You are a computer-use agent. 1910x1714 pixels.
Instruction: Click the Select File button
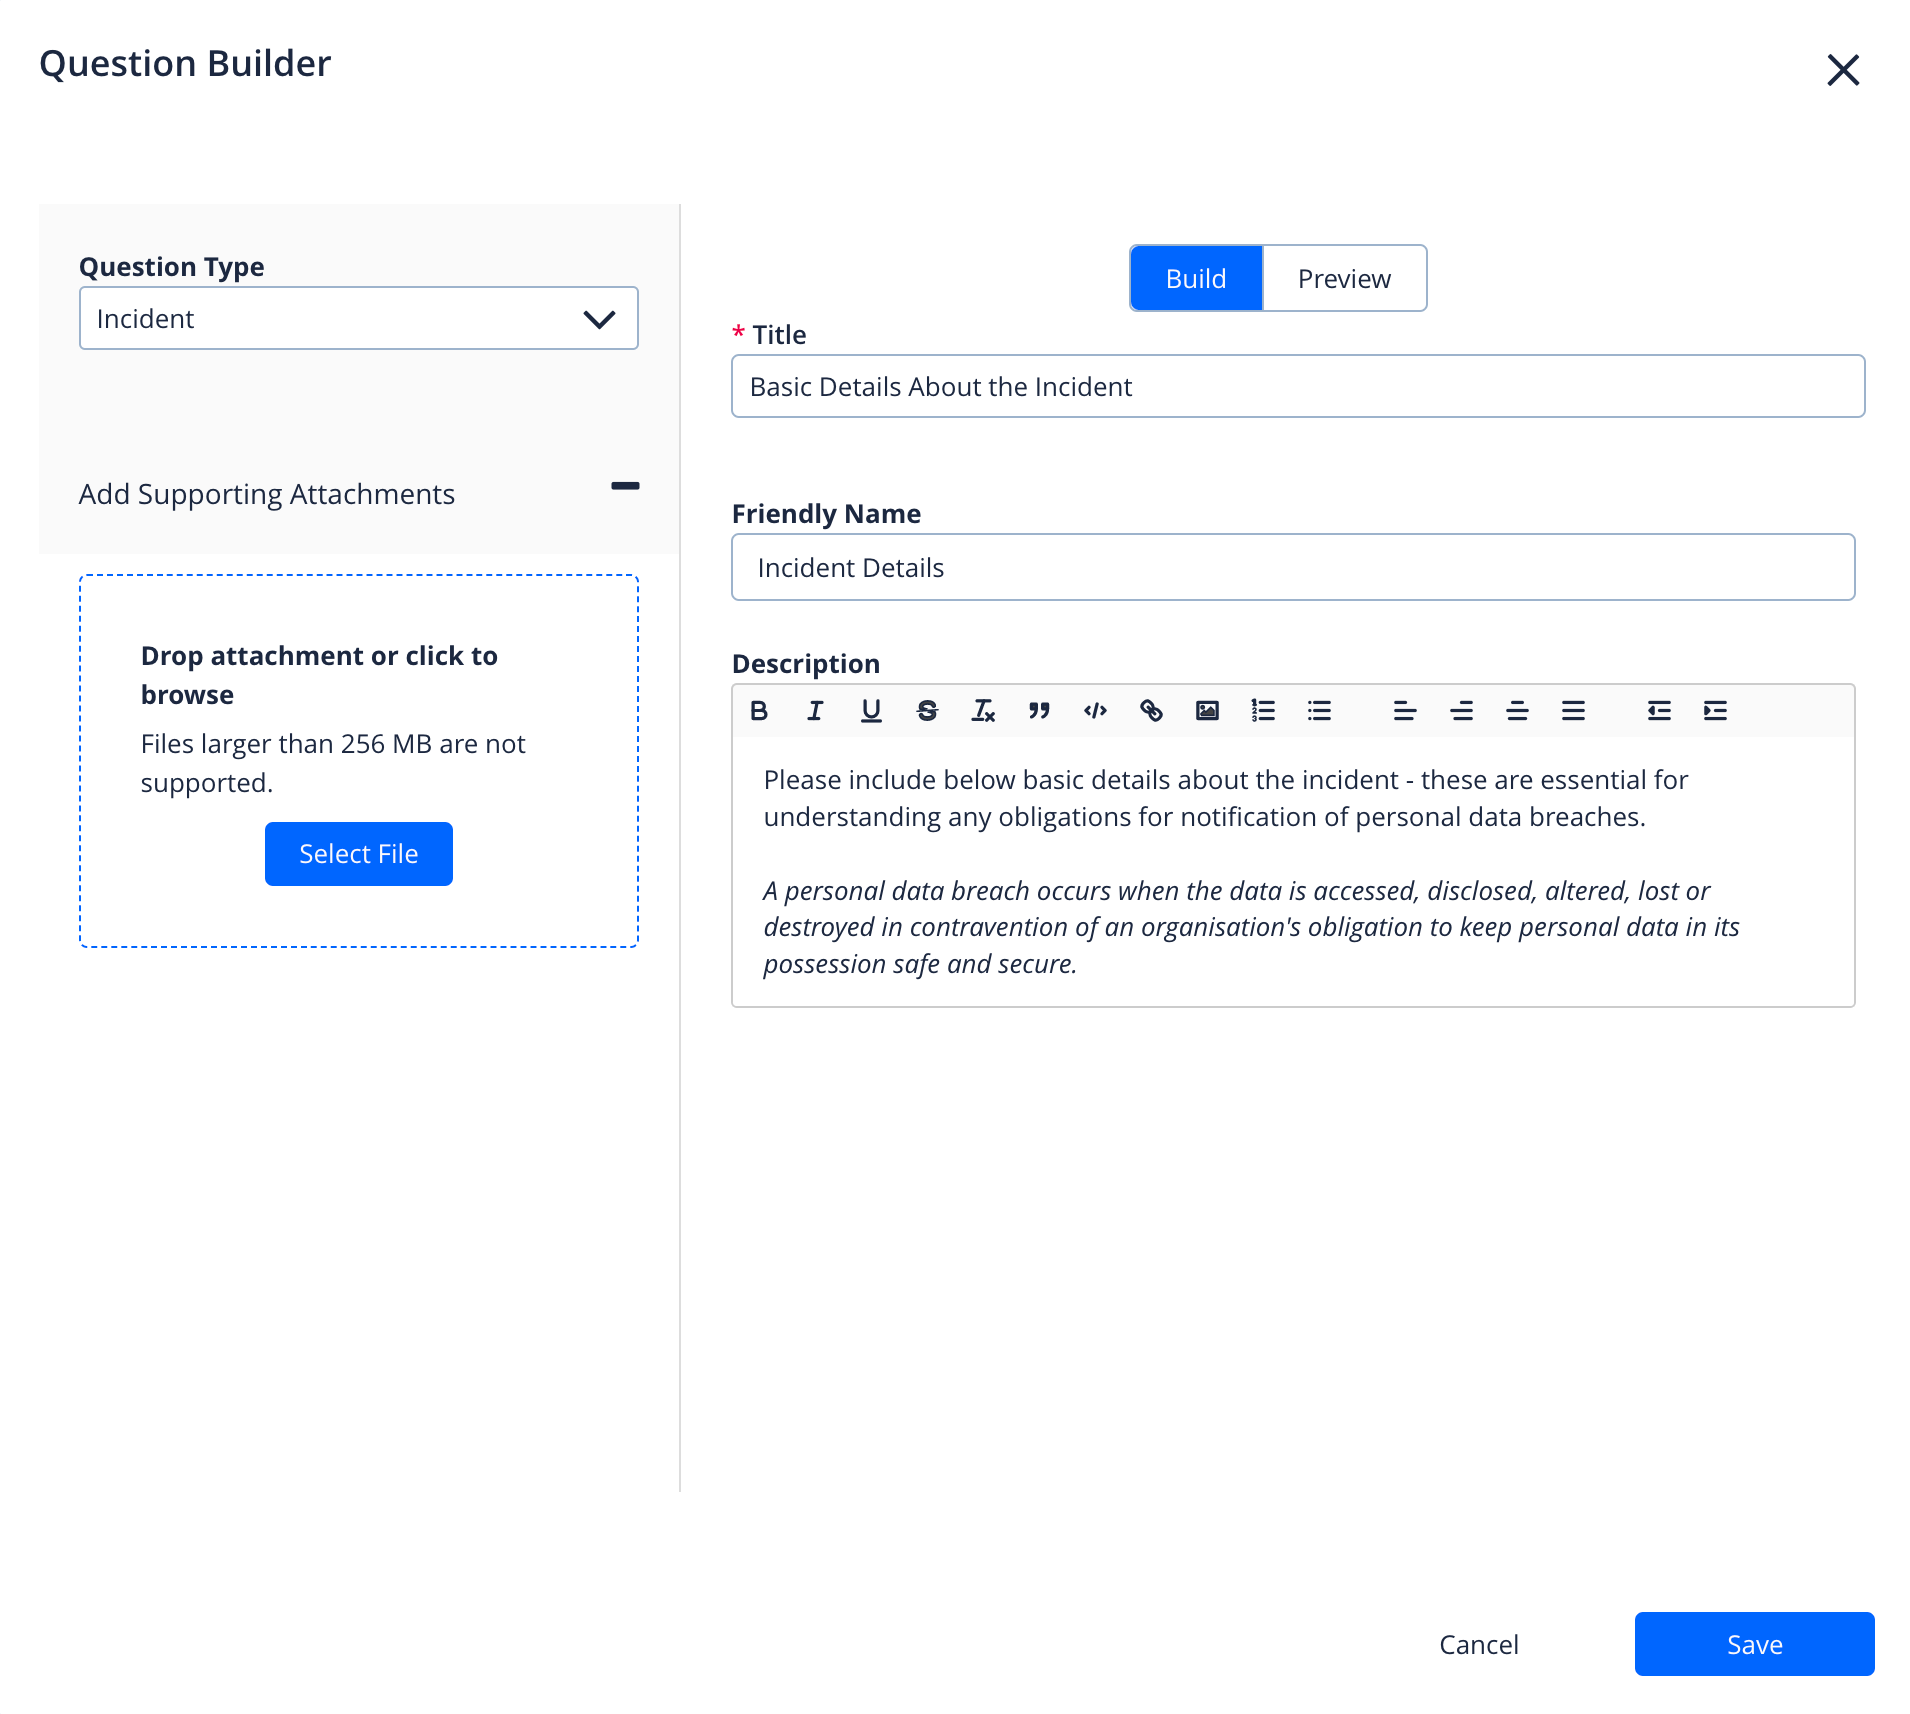point(358,854)
